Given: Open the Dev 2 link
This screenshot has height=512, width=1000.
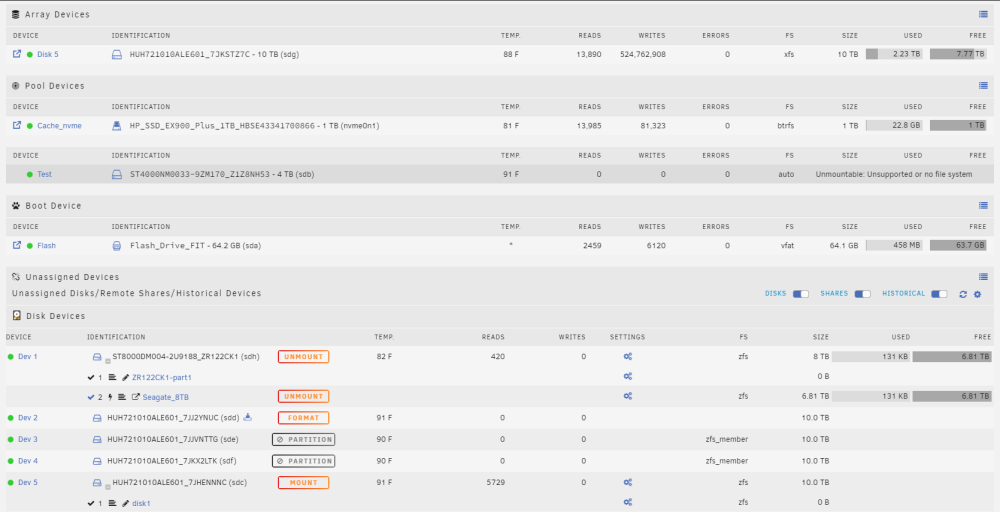Looking at the screenshot, I should pyautogui.click(x=28, y=418).
